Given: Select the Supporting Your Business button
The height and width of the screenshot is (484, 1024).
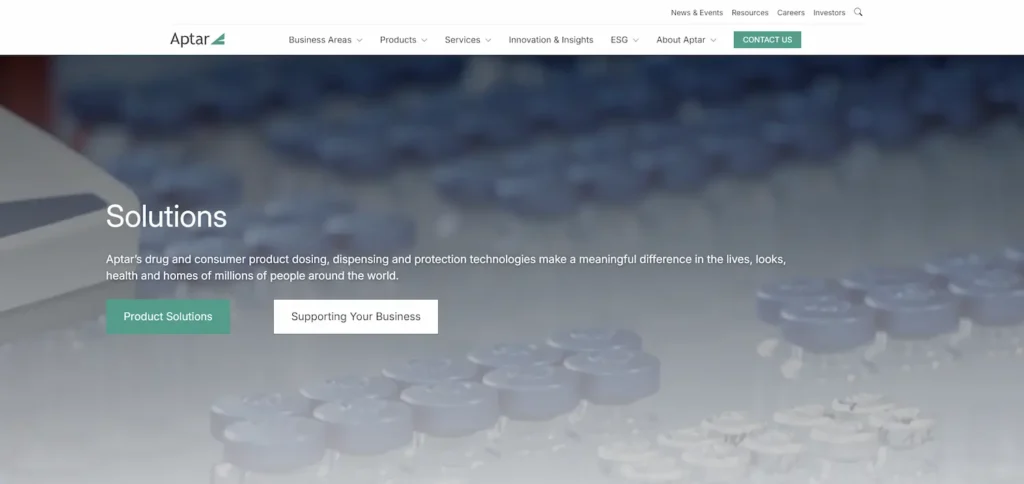Looking at the screenshot, I should 356,316.
